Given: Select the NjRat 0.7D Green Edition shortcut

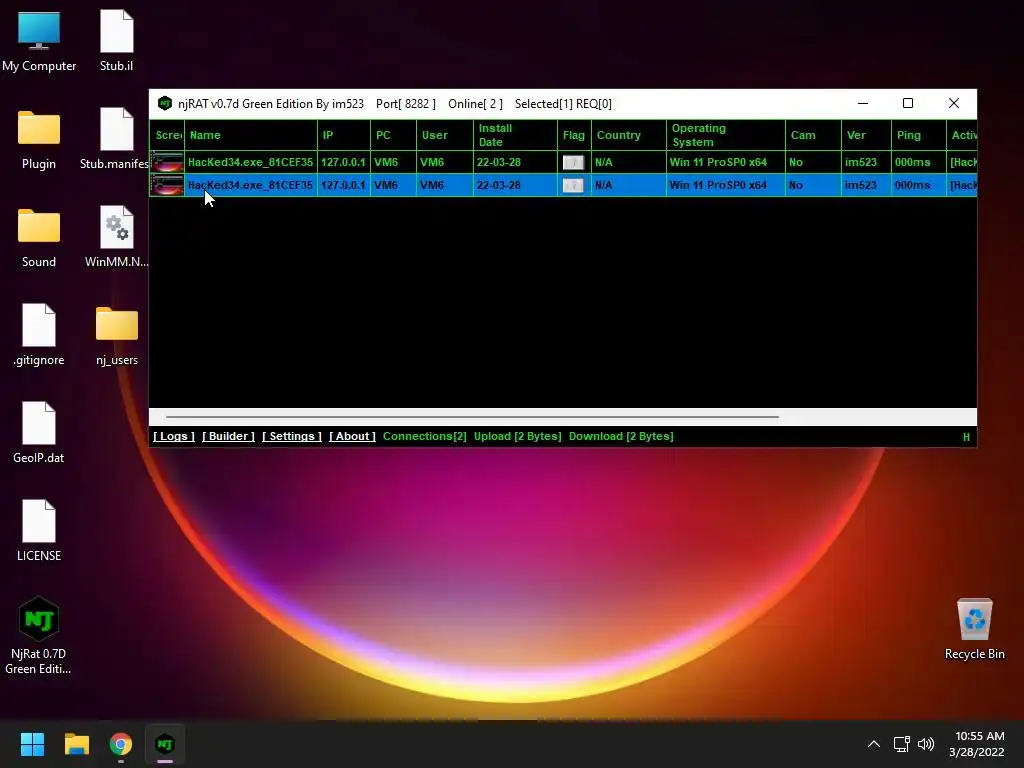Looking at the screenshot, I should (39, 635).
